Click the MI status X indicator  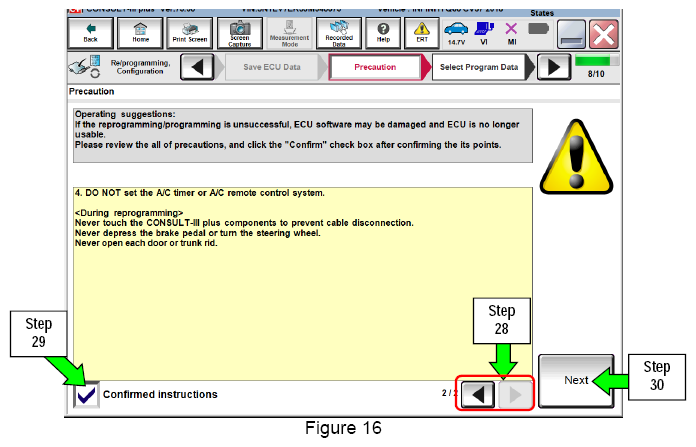click(511, 33)
